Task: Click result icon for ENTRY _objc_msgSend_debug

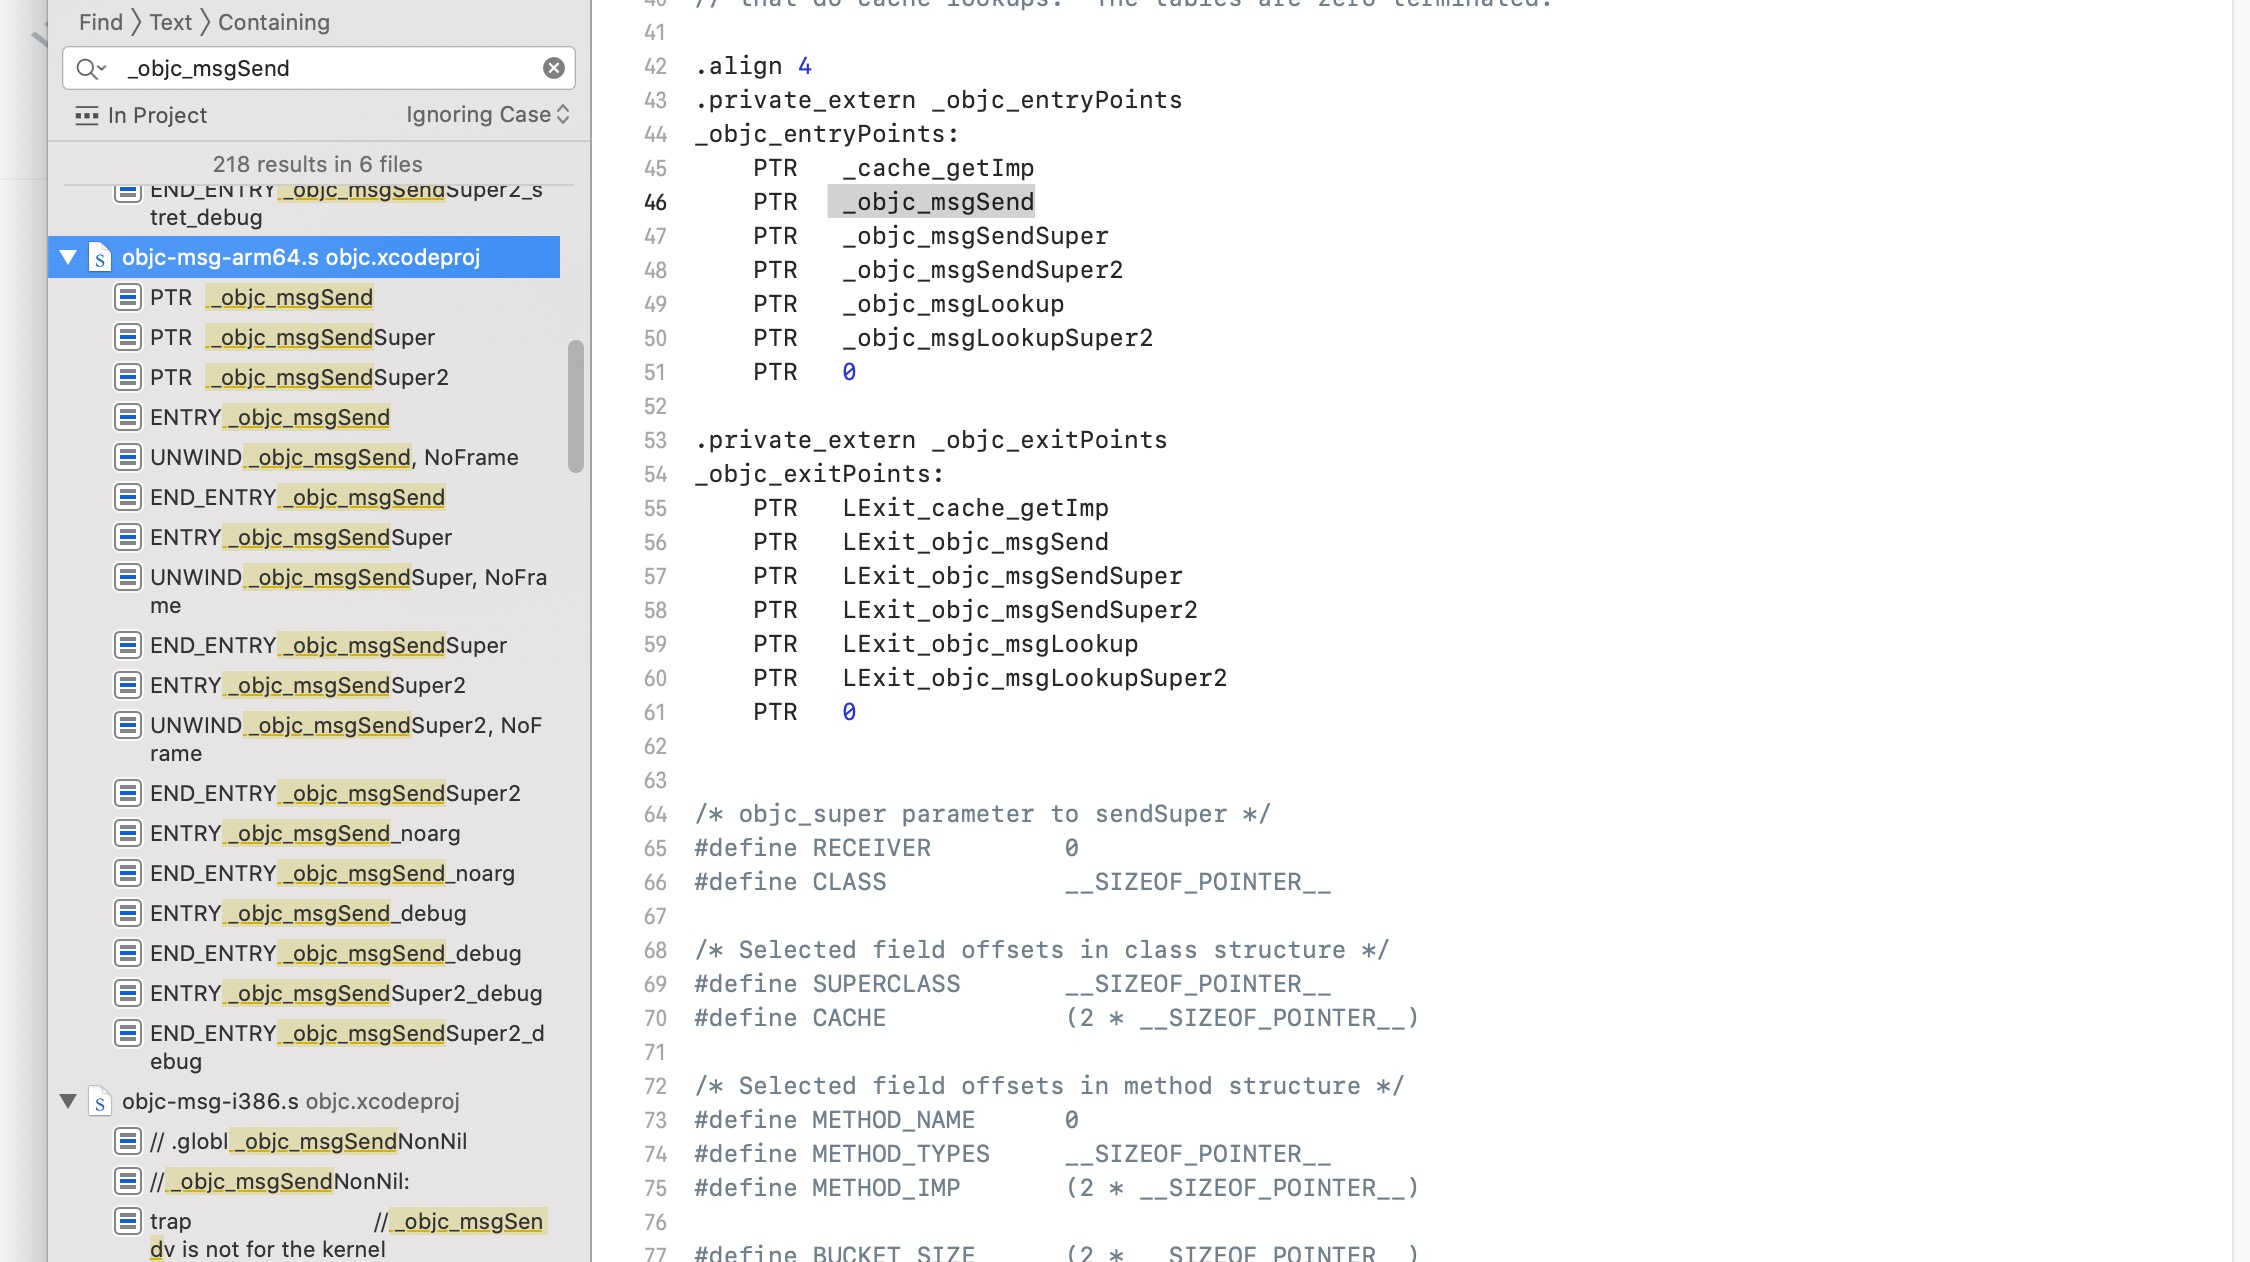Action: (127, 913)
